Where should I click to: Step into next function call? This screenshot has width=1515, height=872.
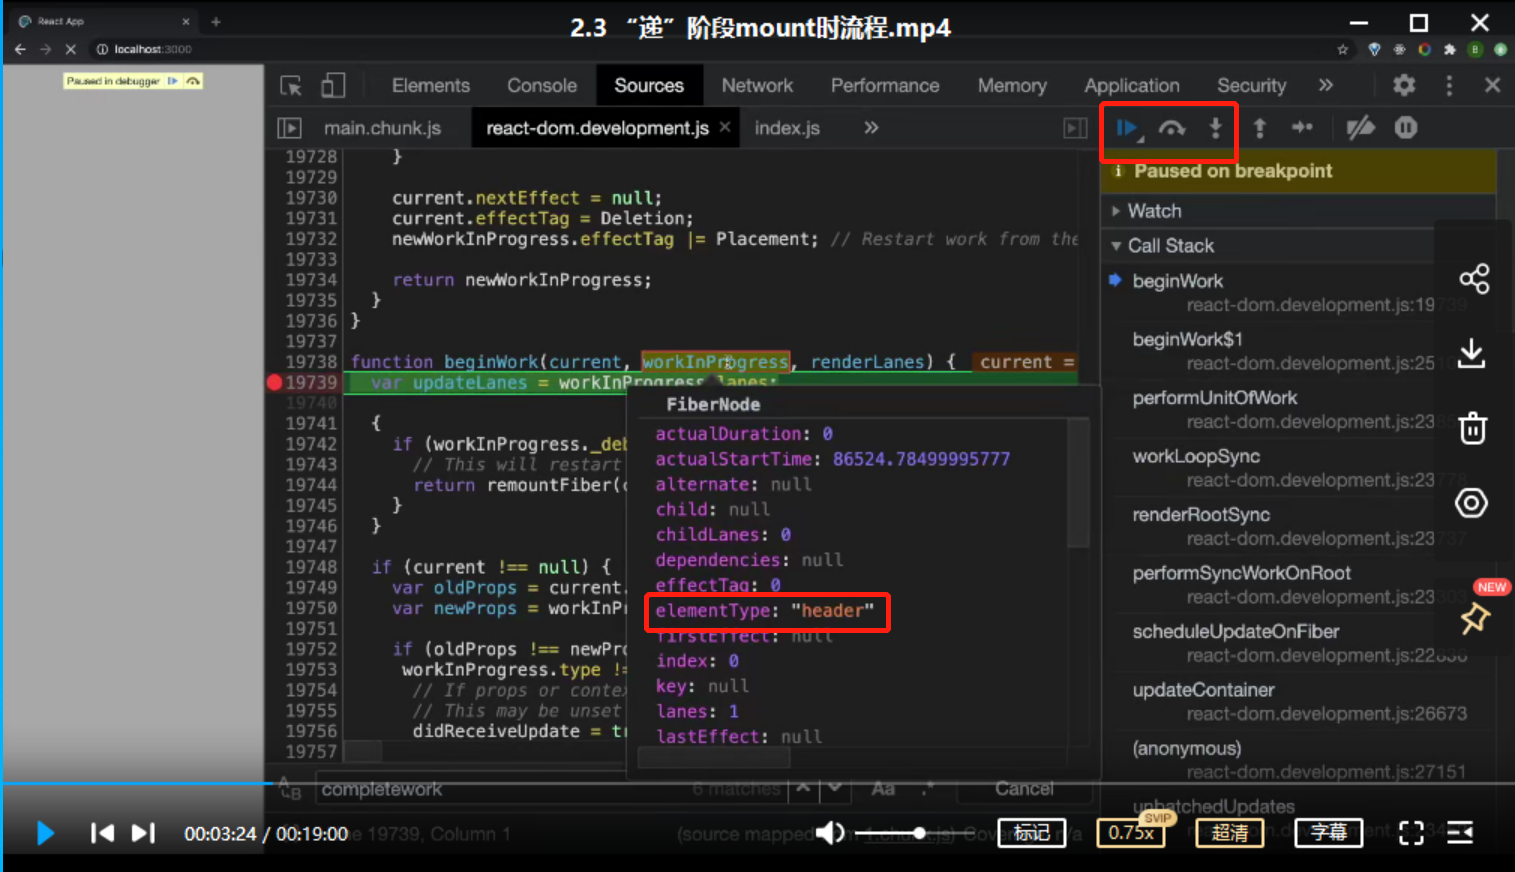[1216, 128]
